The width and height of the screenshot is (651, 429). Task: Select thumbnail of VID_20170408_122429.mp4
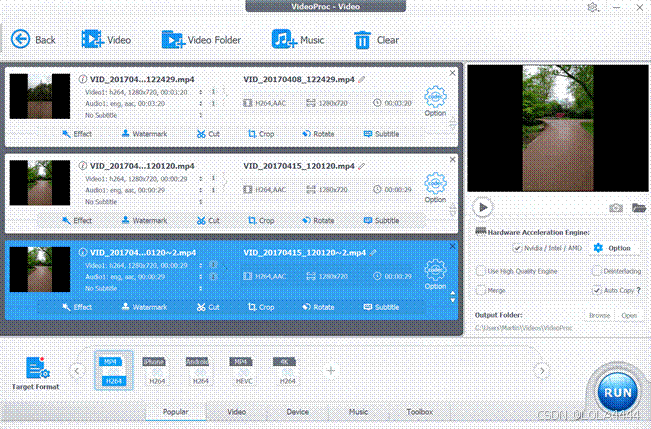(x=40, y=96)
